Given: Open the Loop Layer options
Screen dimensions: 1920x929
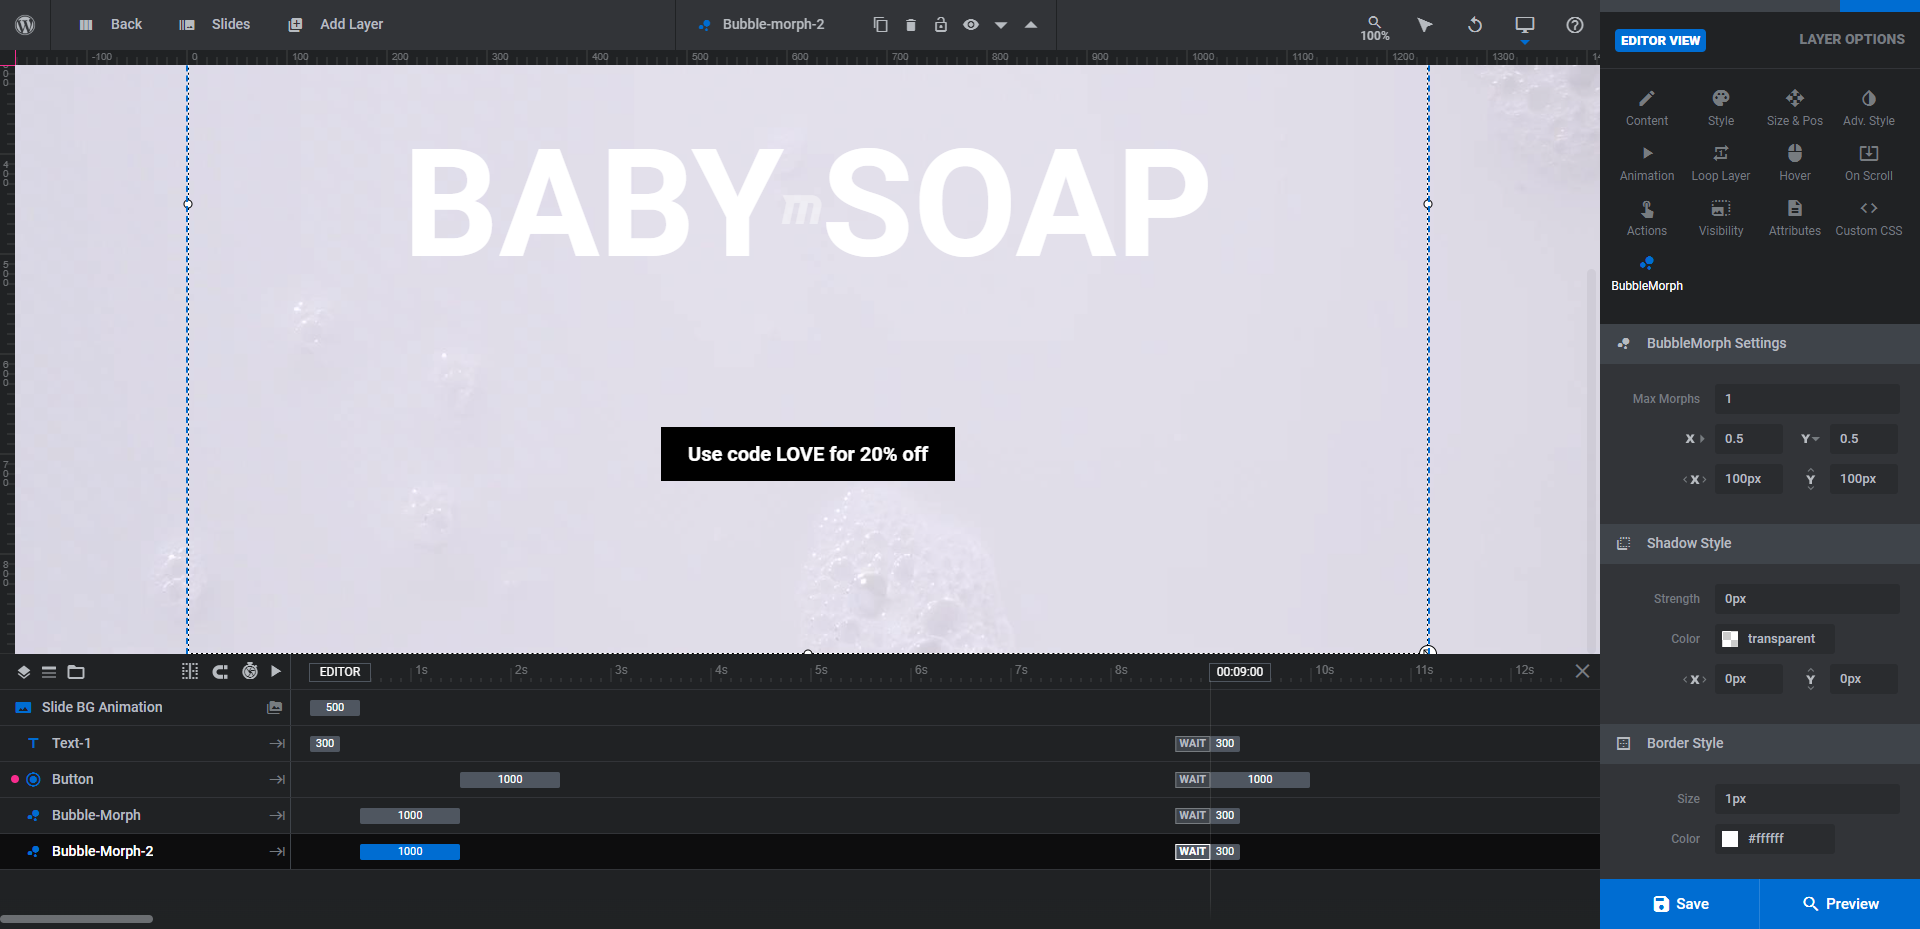Looking at the screenshot, I should click(x=1720, y=163).
